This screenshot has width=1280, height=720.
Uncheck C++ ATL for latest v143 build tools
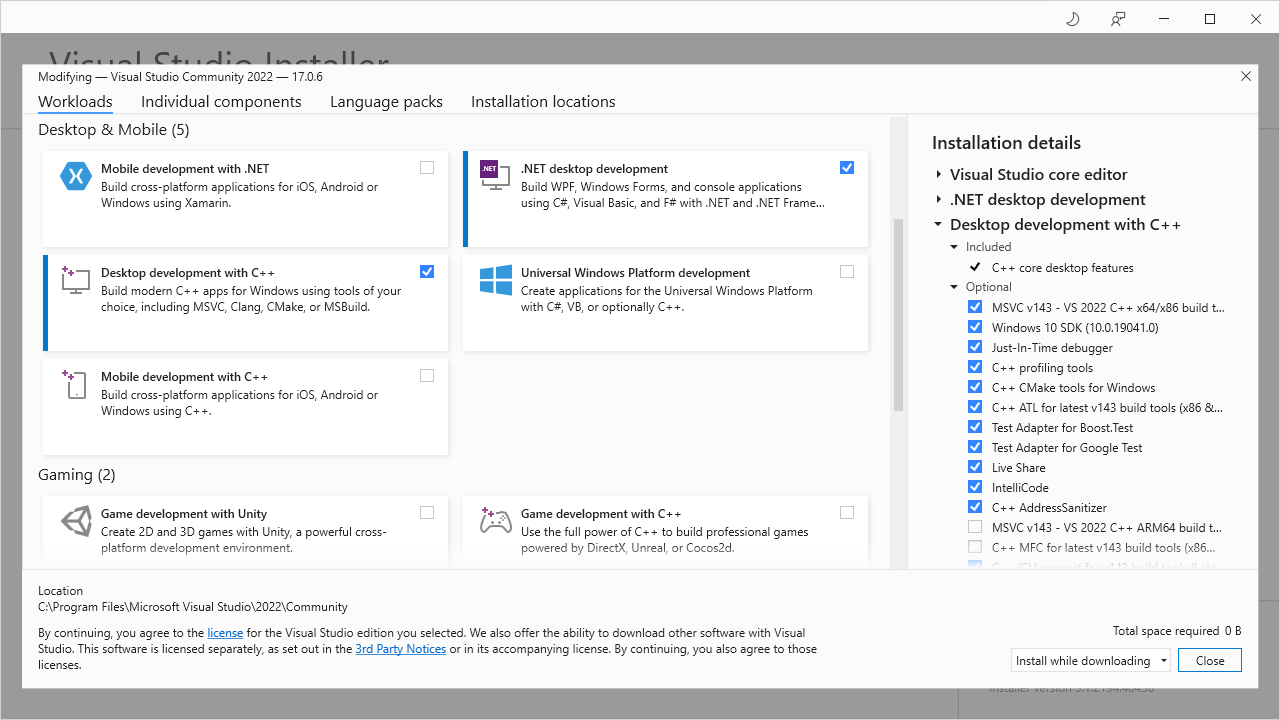pos(975,407)
